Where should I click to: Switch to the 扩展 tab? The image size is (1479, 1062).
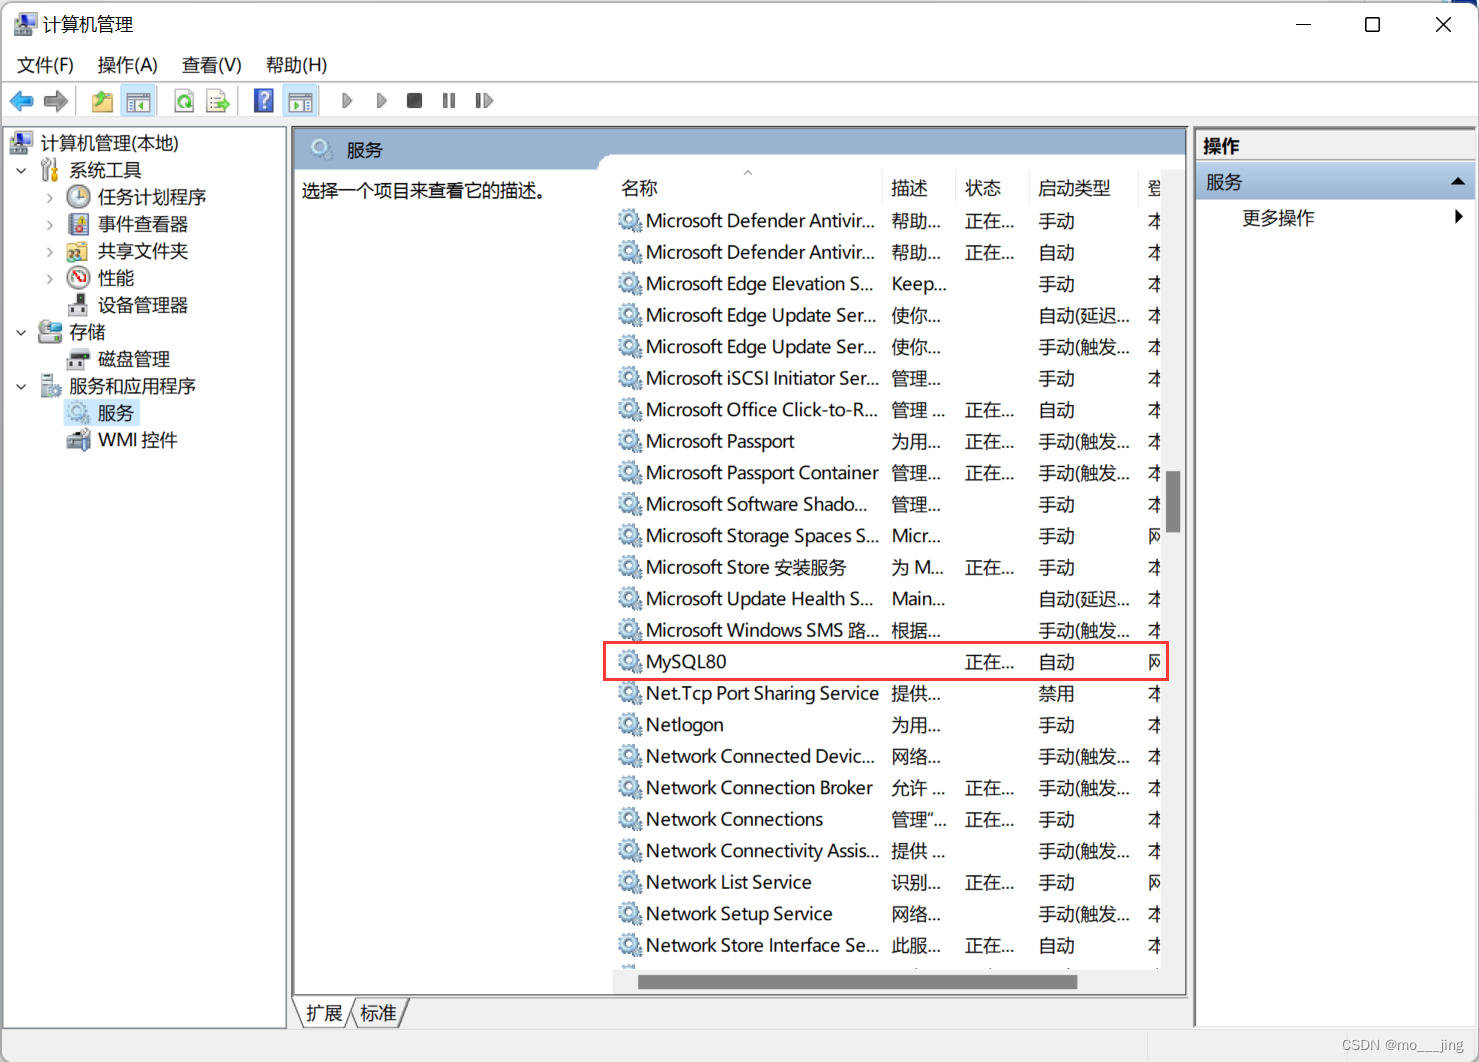(x=324, y=1013)
